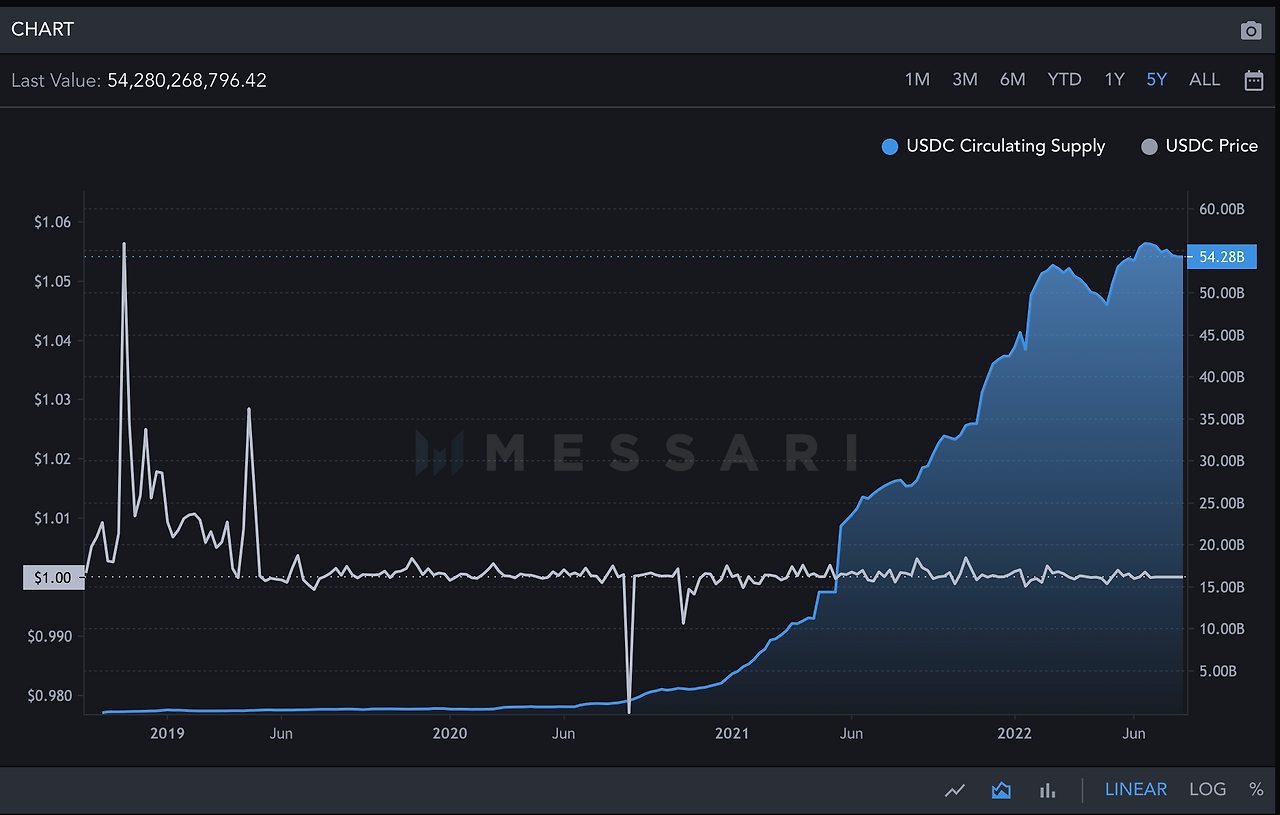Click the 2019 label on the time axis

click(x=167, y=734)
